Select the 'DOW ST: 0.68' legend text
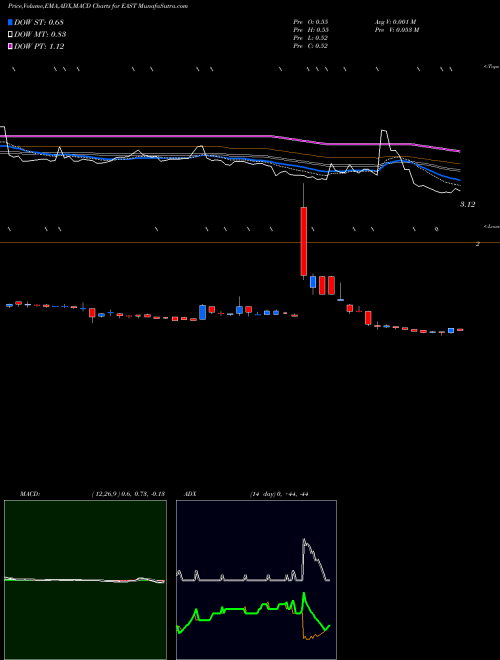Image resolution: width=500 pixels, height=660 pixels. pos(39,22)
